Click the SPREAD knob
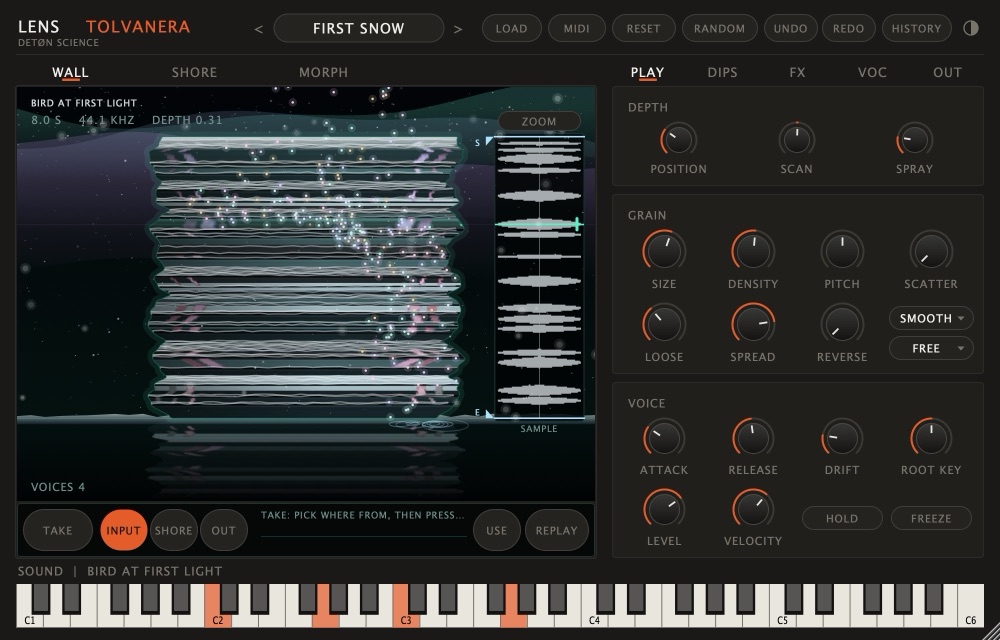 click(x=753, y=324)
